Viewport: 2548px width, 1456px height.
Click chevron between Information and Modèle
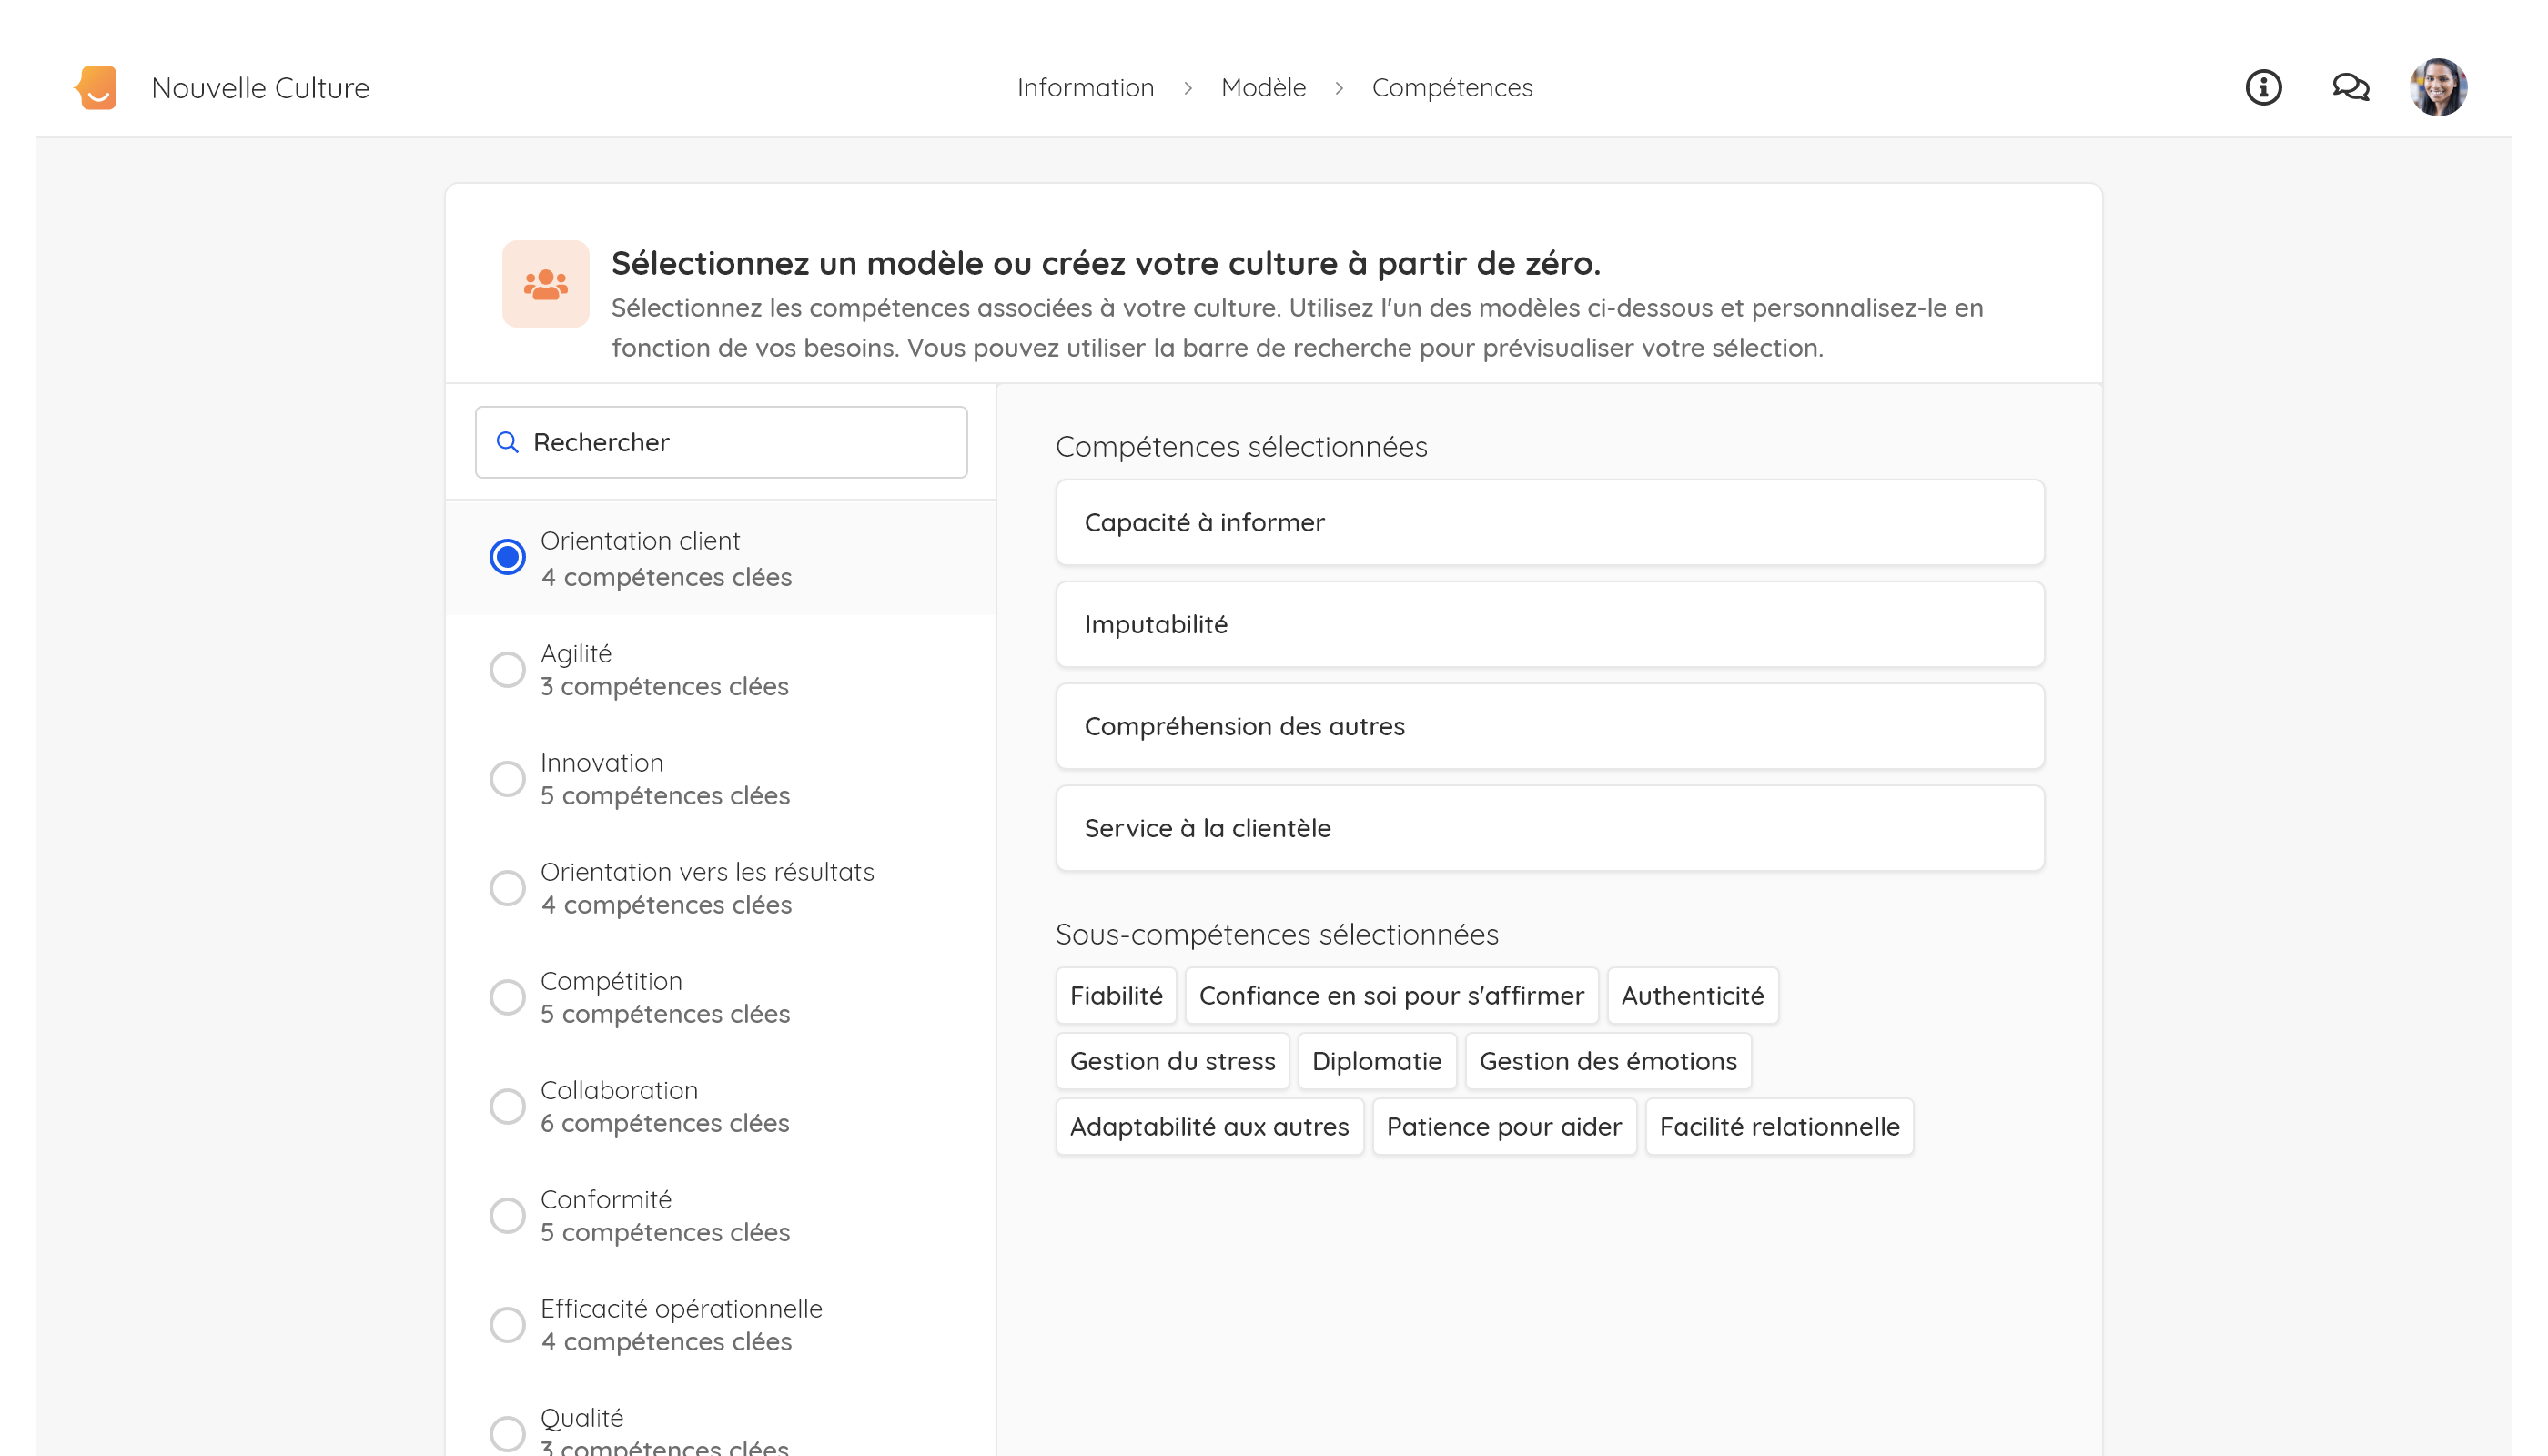[x=1188, y=88]
